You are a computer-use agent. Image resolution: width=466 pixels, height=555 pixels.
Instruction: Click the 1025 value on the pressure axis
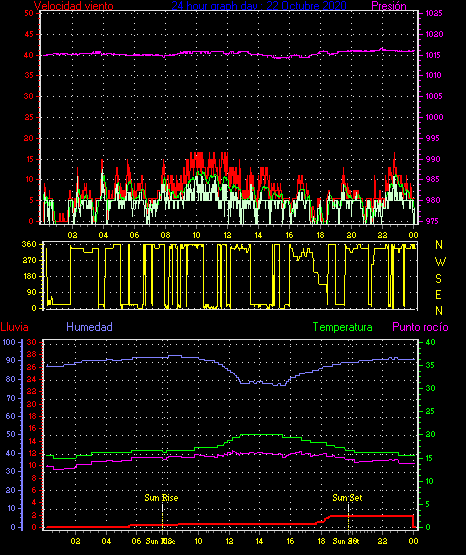pos(434,13)
